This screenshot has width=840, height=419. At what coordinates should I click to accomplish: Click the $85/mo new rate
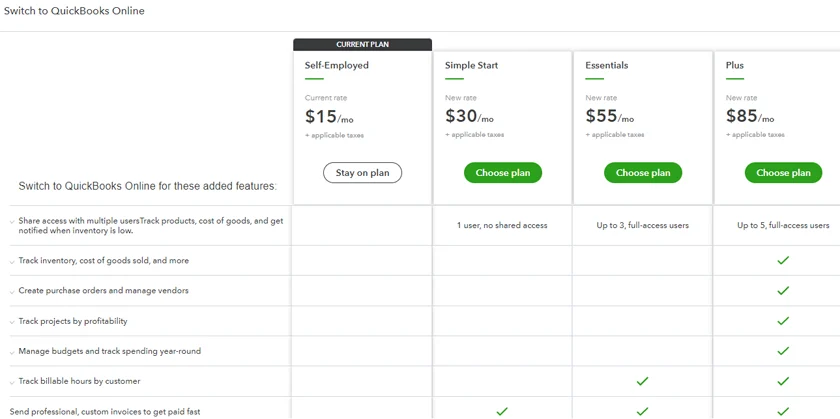point(750,116)
